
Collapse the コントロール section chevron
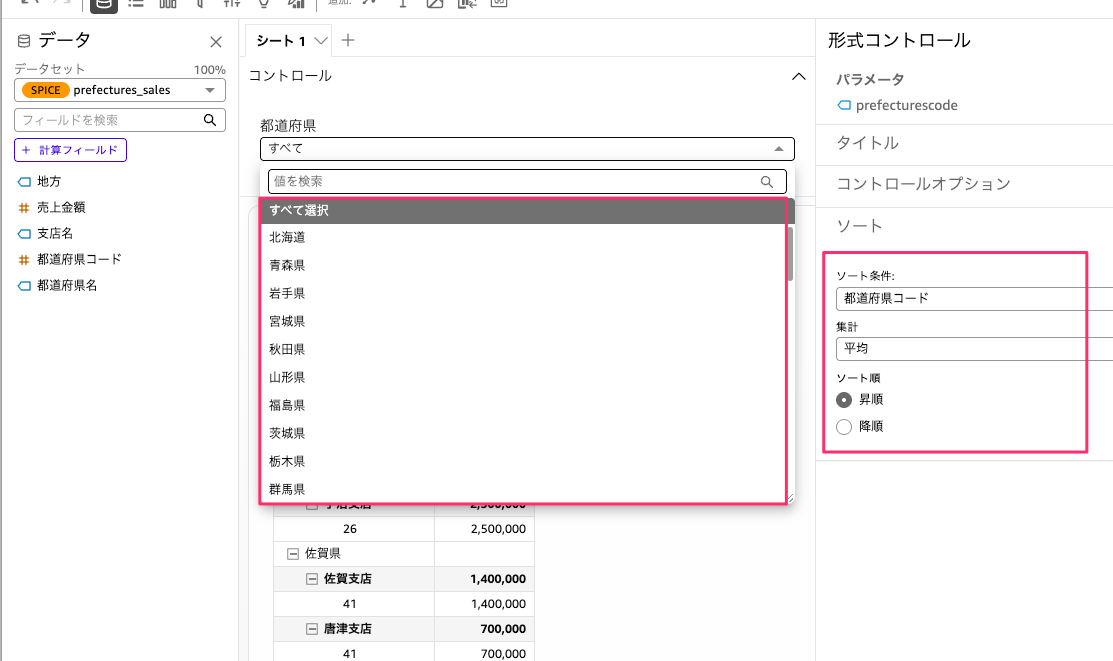pyautogui.click(x=799, y=76)
